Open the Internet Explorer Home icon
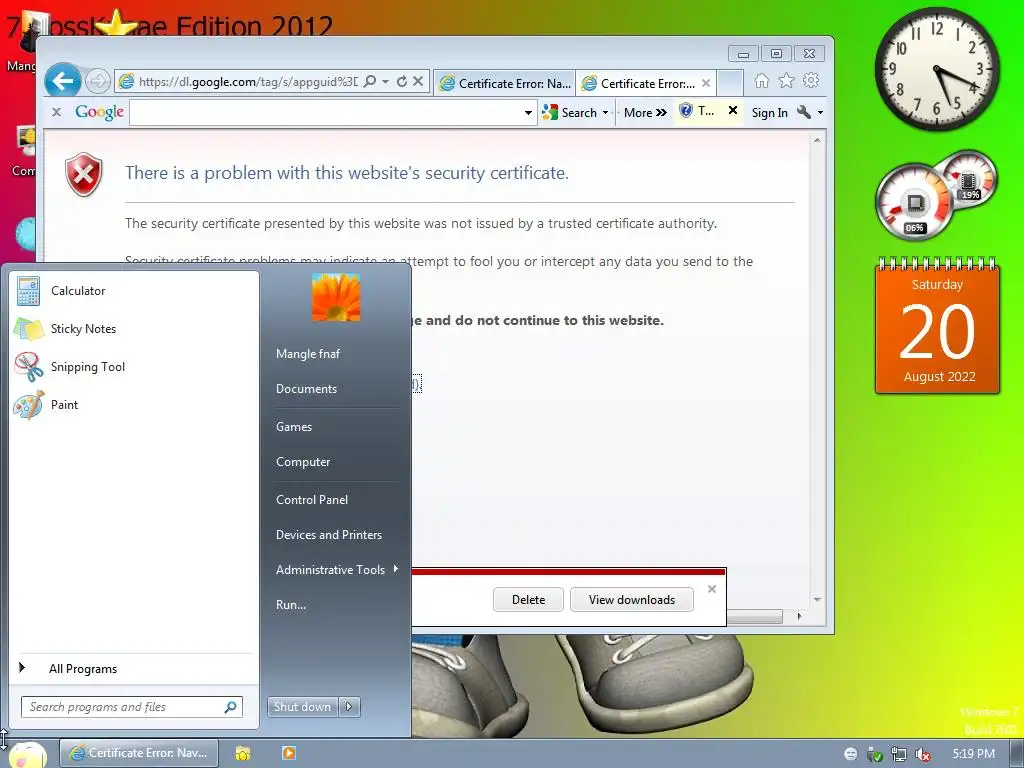Image resolution: width=1024 pixels, height=768 pixels. click(x=761, y=81)
